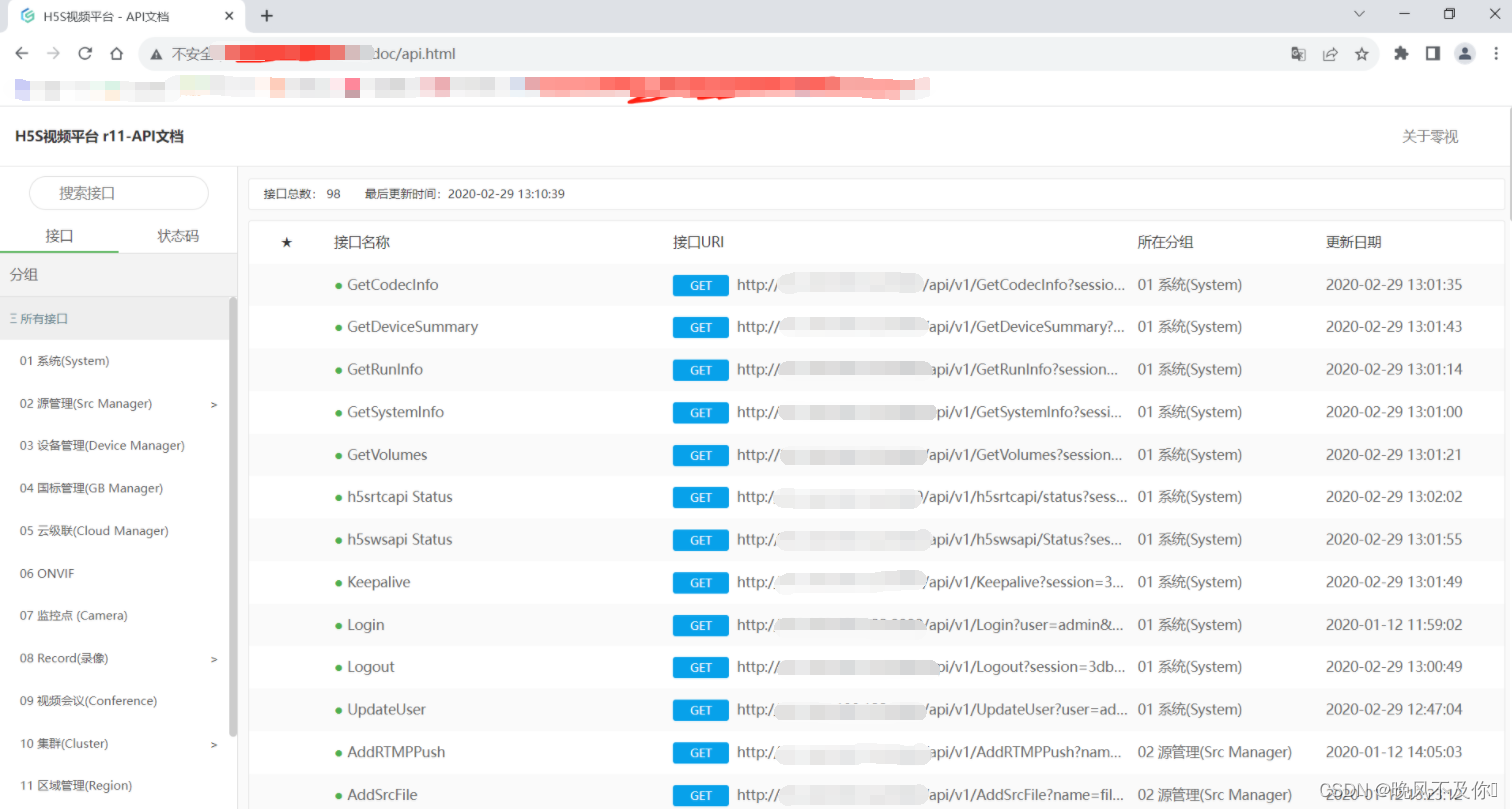
Task: Expand the 08 Record(录像) arrow
Action: click(214, 659)
